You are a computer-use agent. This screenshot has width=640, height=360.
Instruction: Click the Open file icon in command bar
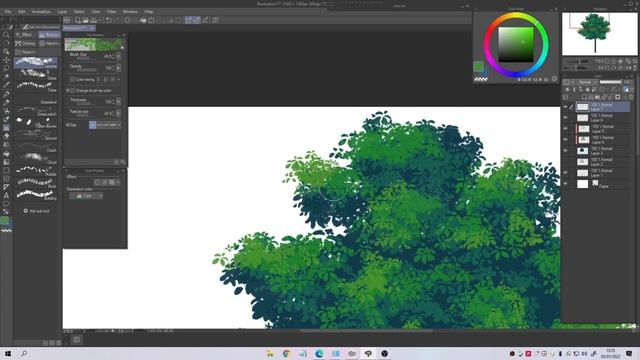[85, 20]
